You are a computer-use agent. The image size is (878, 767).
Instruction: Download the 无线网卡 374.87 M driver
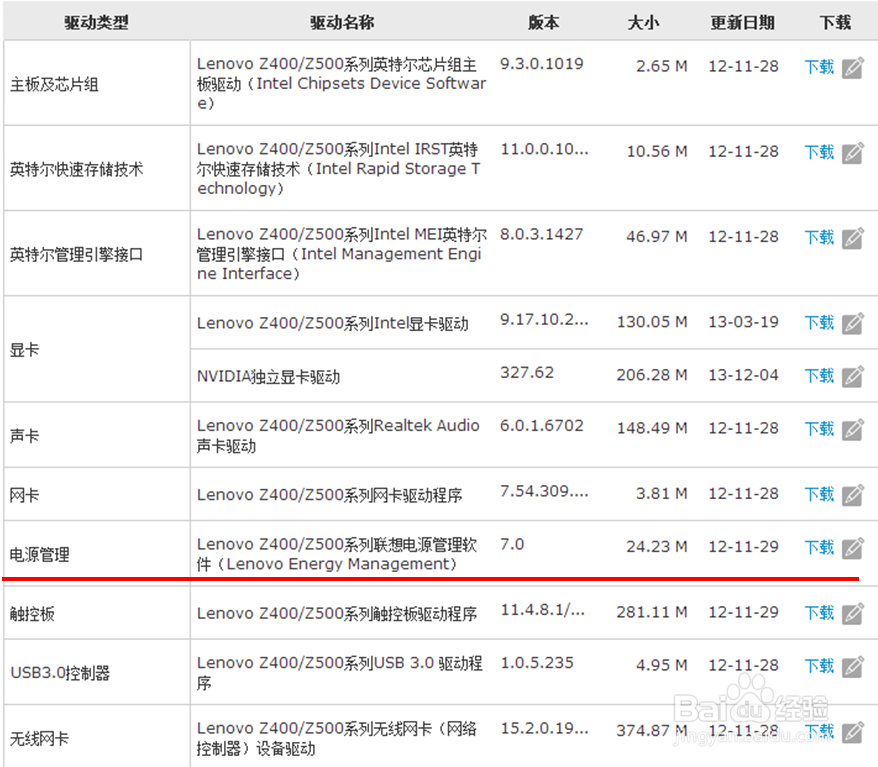(819, 731)
